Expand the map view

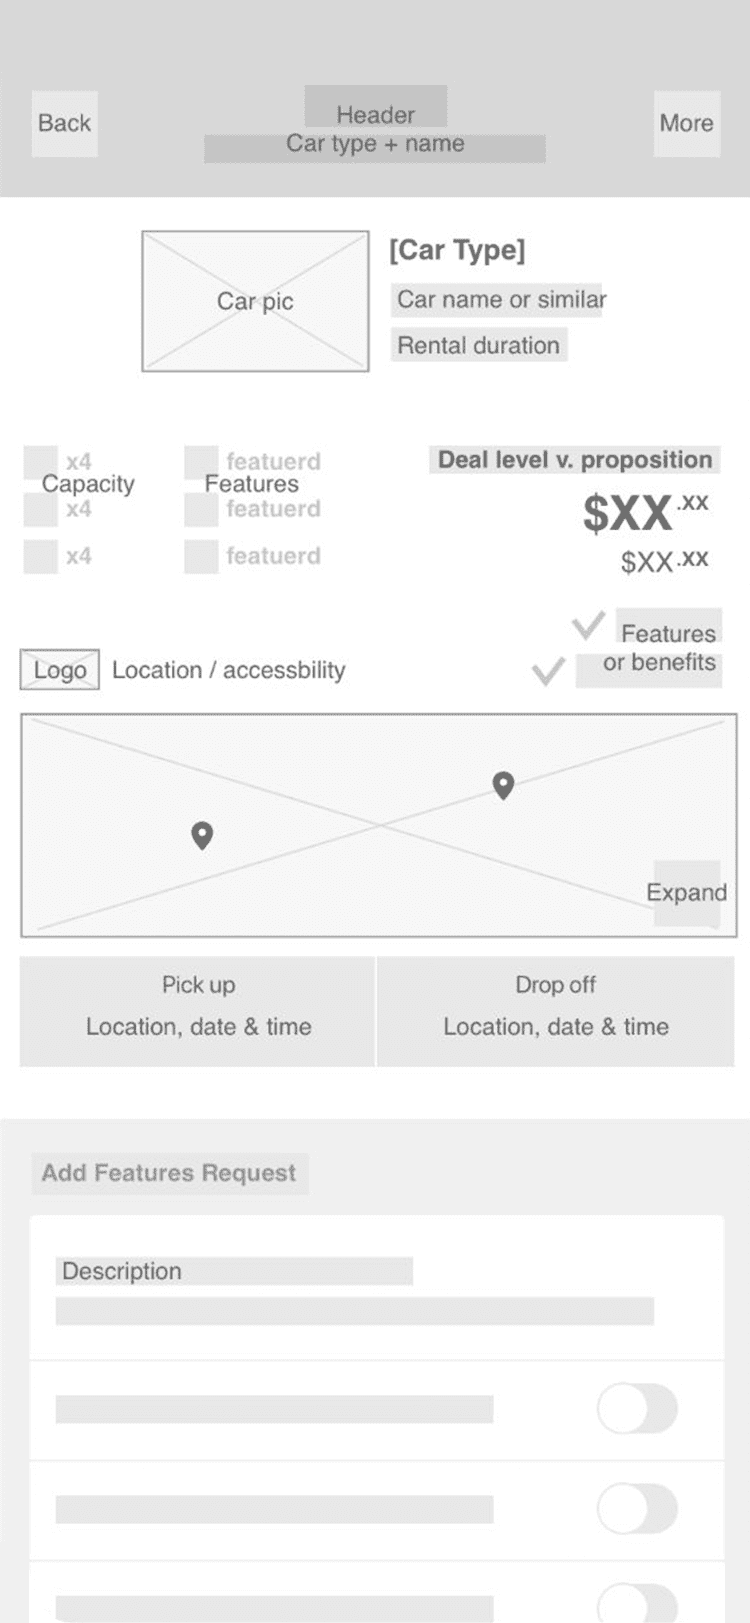point(687,893)
